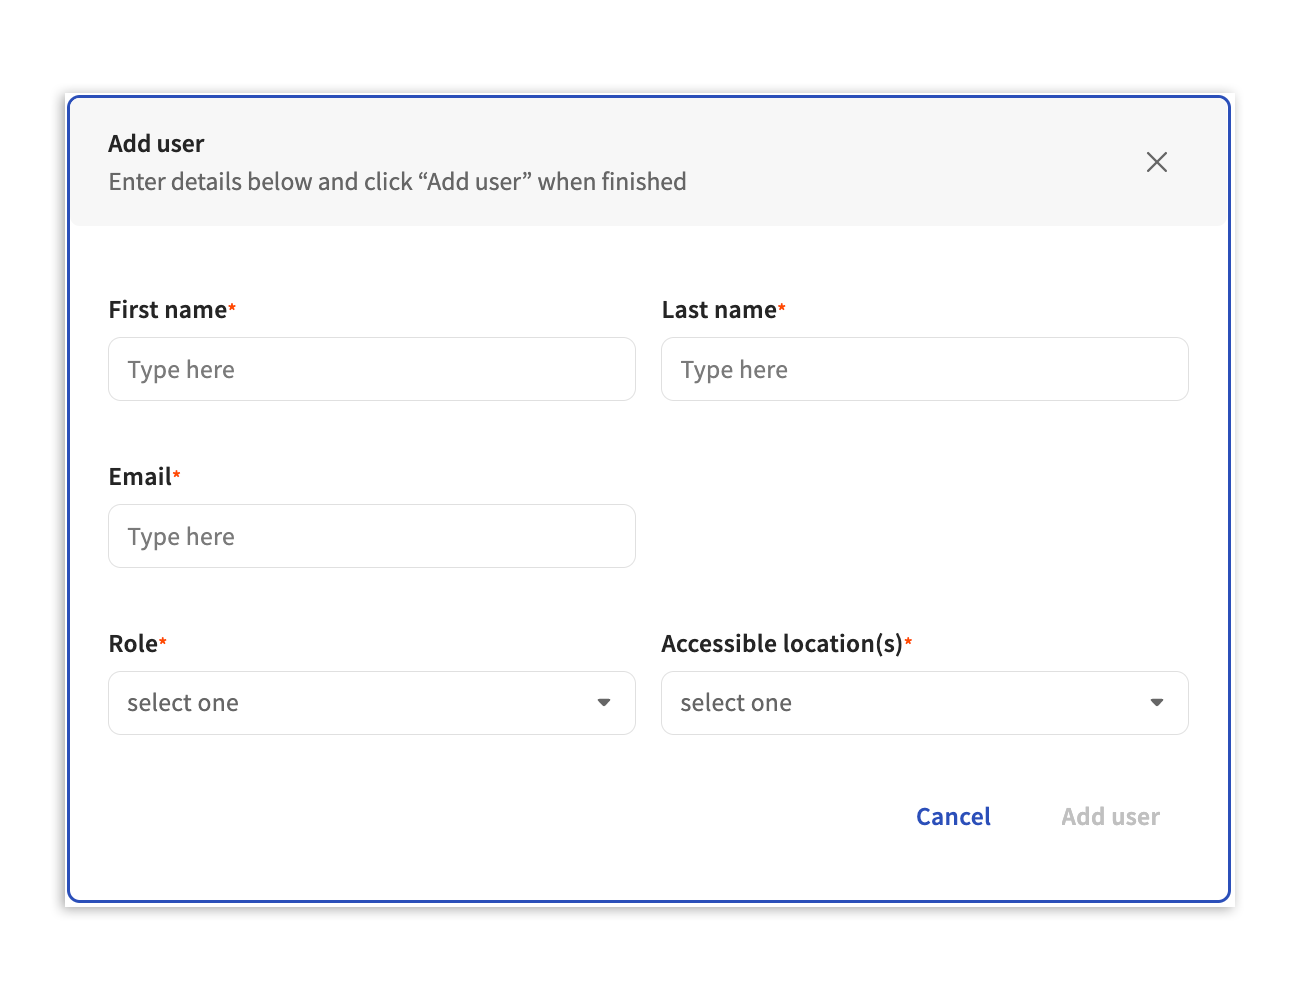The height and width of the screenshot is (1000, 1300).
Task: Click the Add user dialog title
Action: 156,143
